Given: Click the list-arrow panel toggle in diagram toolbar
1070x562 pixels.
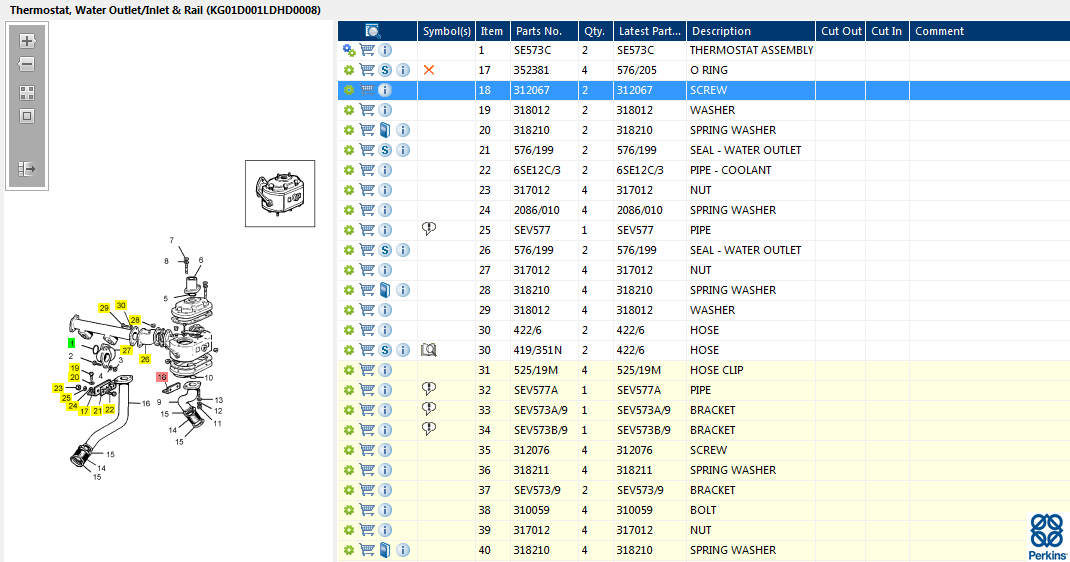Looking at the screenshot, I should point(27,168).
